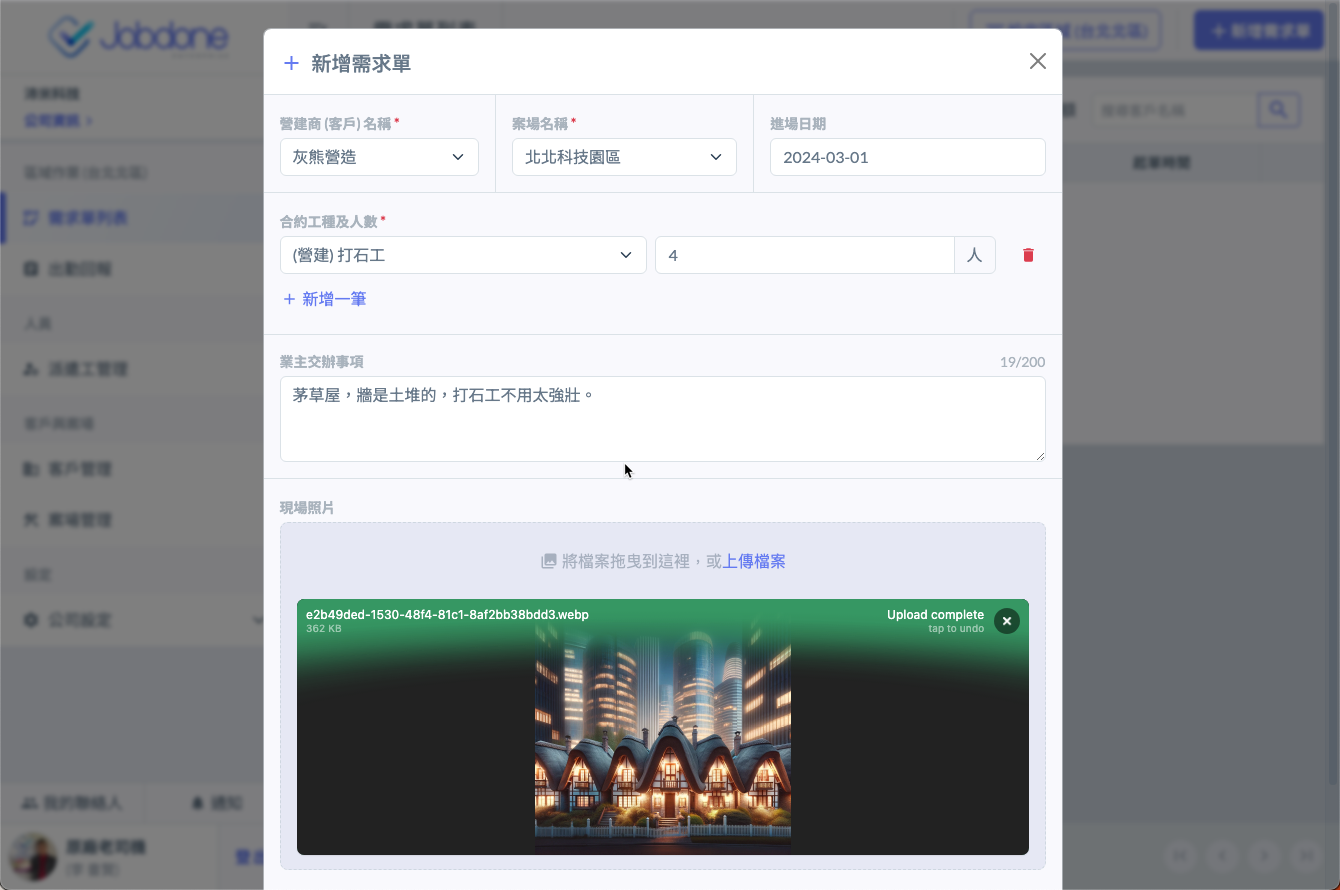Screen dimensions: 1340x890
Task: Click the 上傳檔案 upload link
Action: coord(754,562)
